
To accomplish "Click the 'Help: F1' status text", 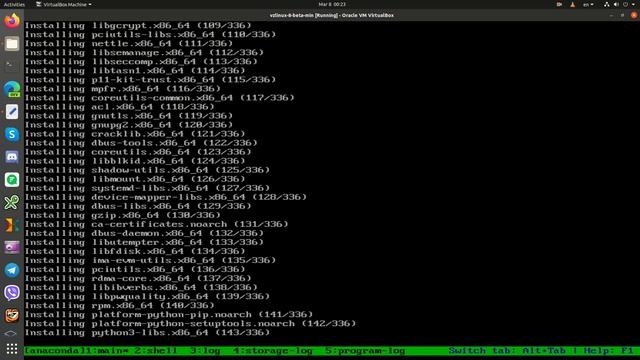I will tap(609, 351).
